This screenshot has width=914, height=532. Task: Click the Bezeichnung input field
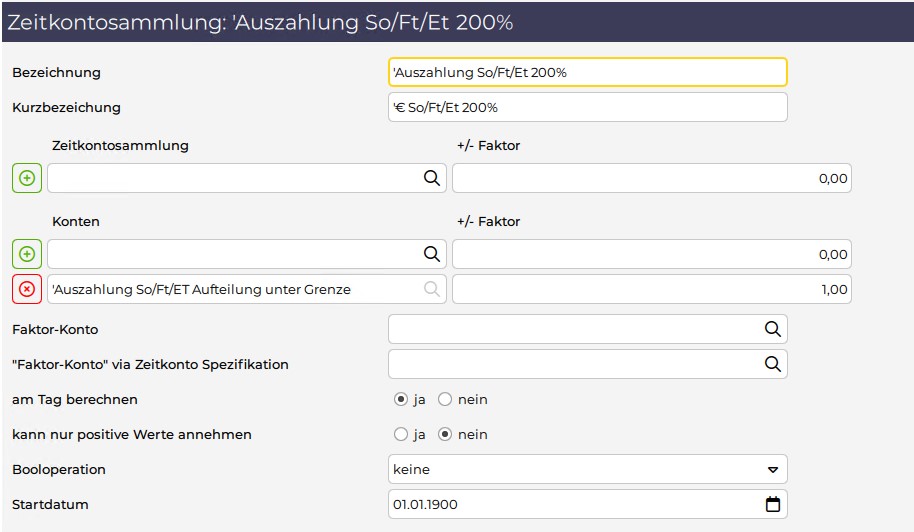coord(588,72)
